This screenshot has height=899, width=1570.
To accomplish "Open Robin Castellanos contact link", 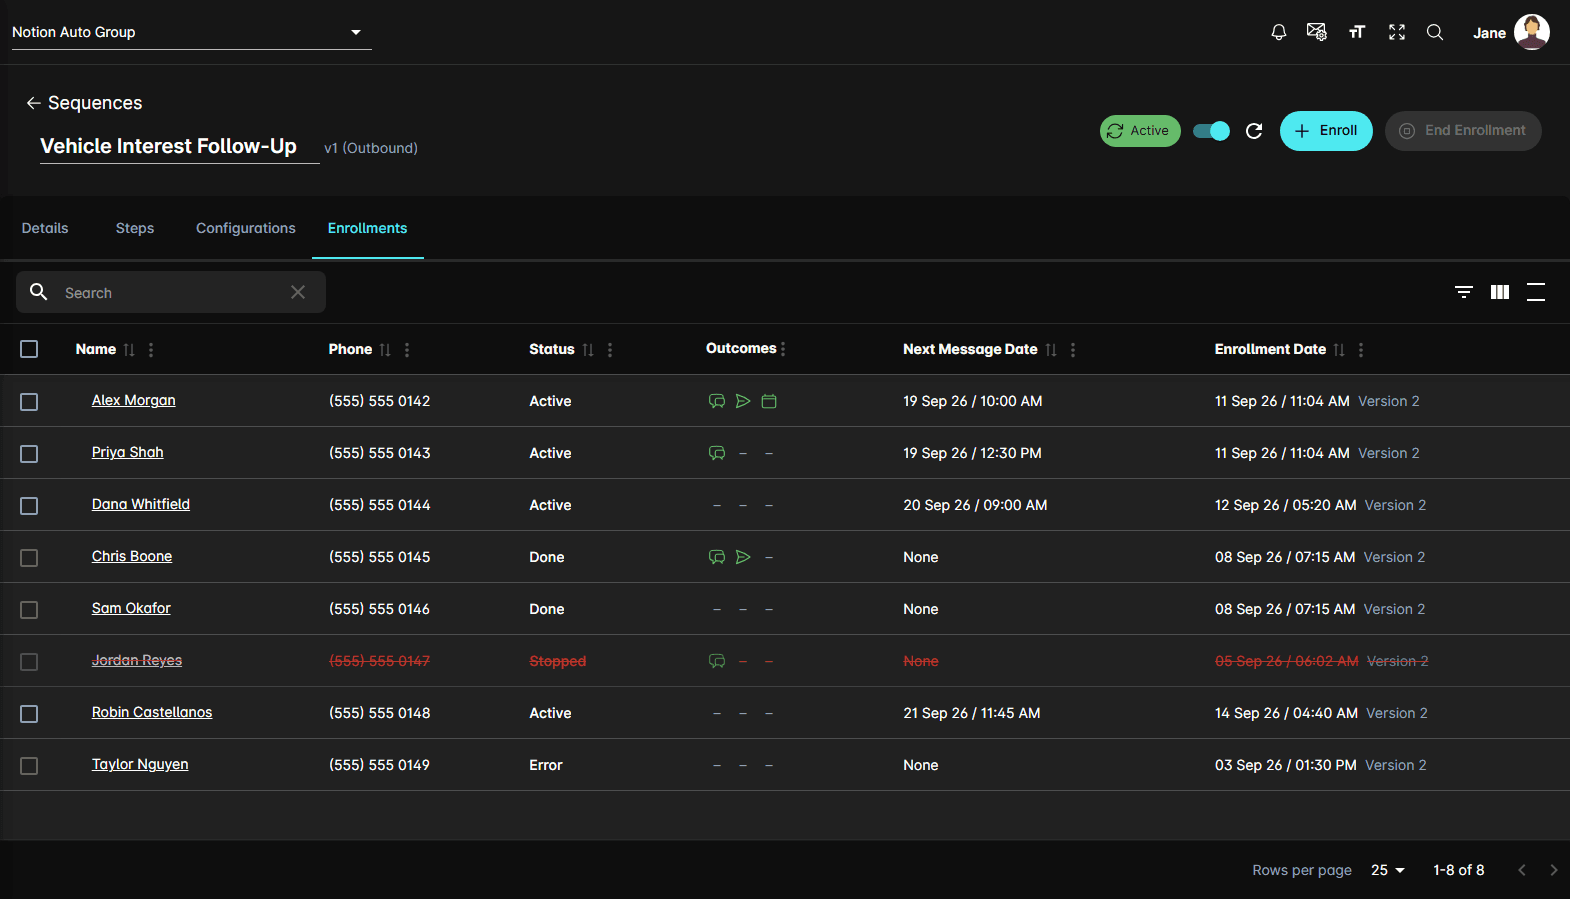I will [x=152, y=712].
